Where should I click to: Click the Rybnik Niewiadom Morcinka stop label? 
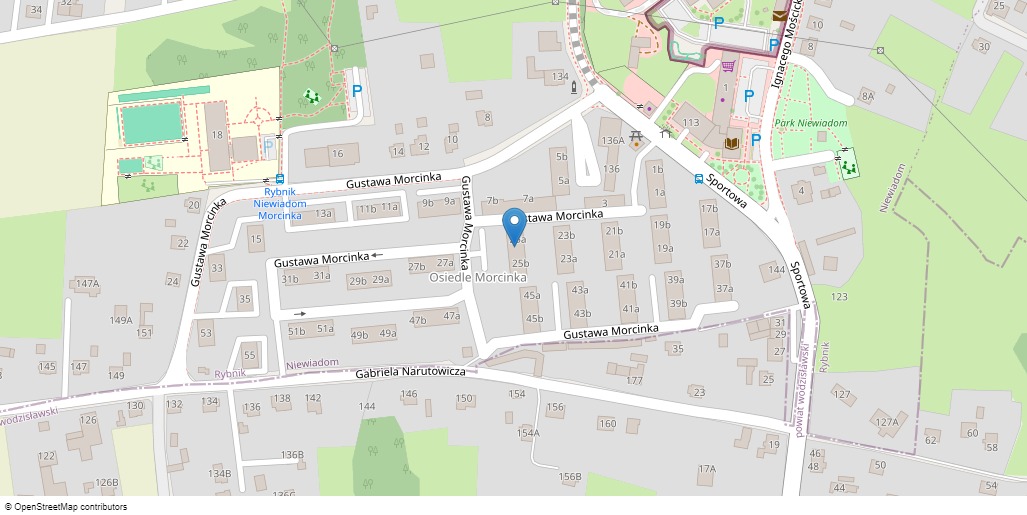point(280,204)
